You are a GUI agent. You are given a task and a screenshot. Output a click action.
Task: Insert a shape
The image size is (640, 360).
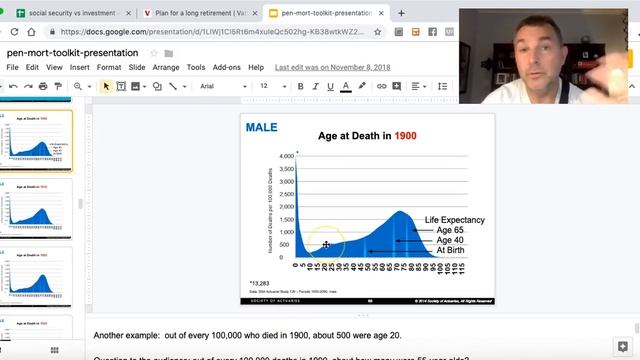157,86
